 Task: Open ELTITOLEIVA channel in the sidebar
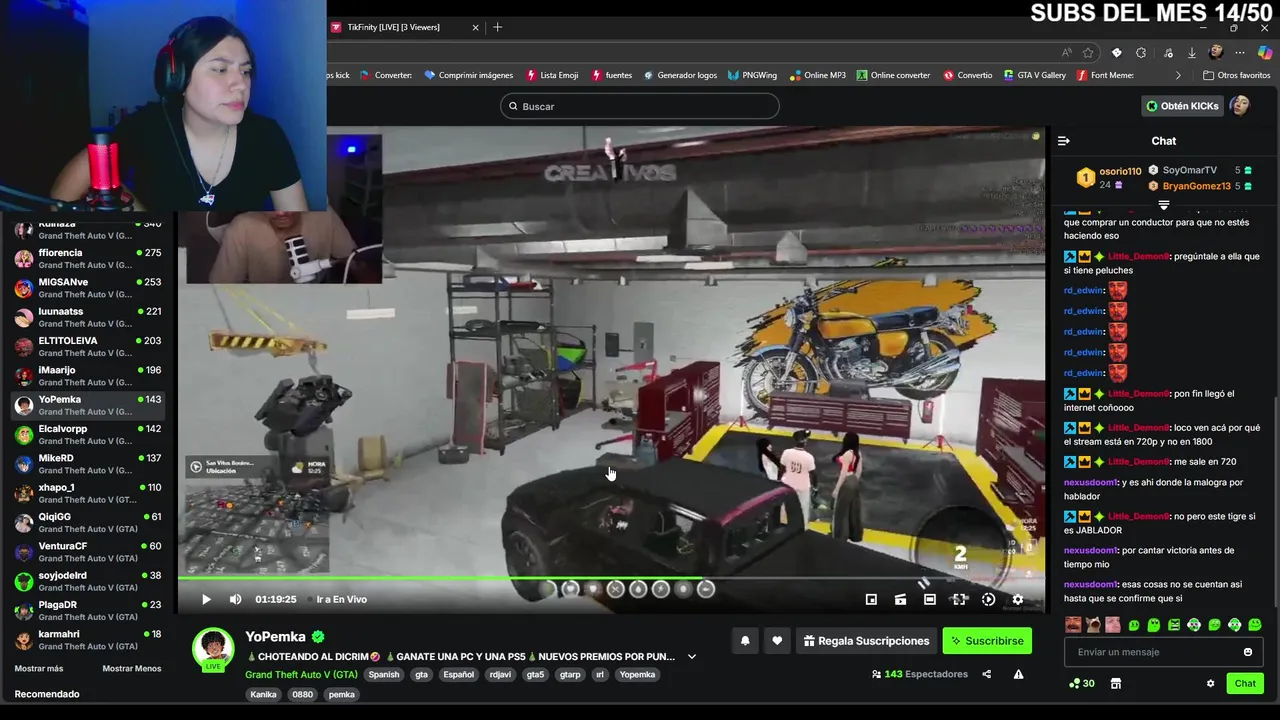point(88,346)
